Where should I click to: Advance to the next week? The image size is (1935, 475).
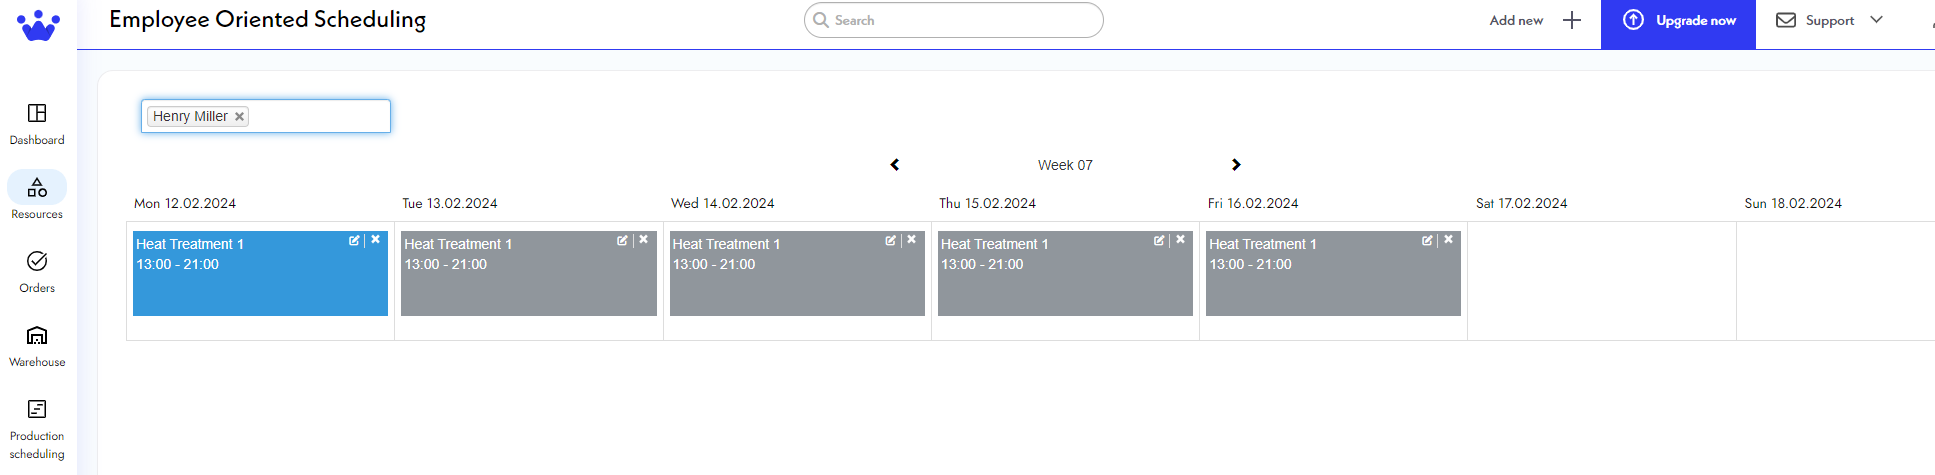point(1236,165)
